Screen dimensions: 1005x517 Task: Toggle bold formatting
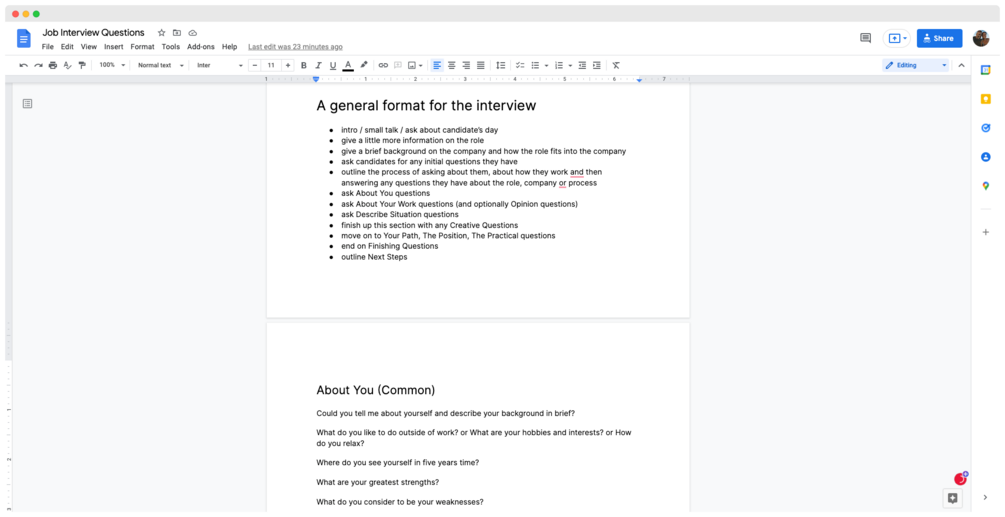304,65
